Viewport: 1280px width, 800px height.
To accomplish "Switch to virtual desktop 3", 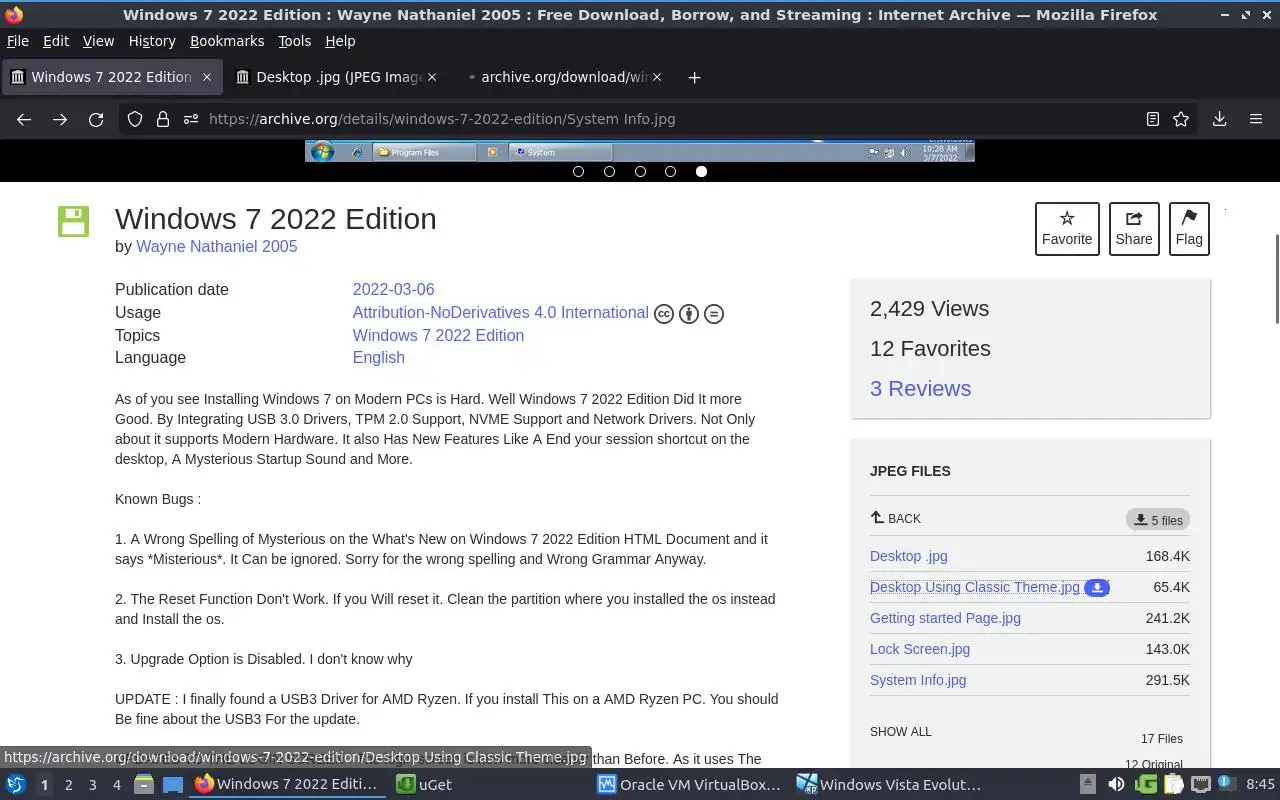I will [x=92, y=785].
